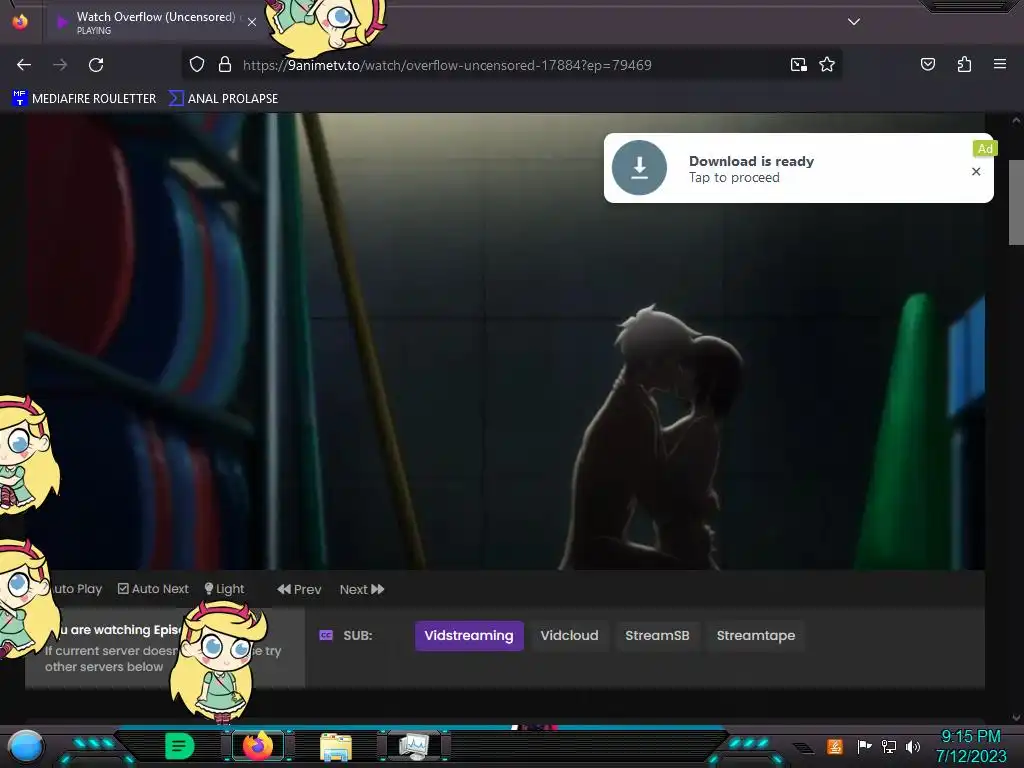Screen dimensions: 1024x768
Task: Open the Firefox hamburger menu
Action: click(999, 64)
